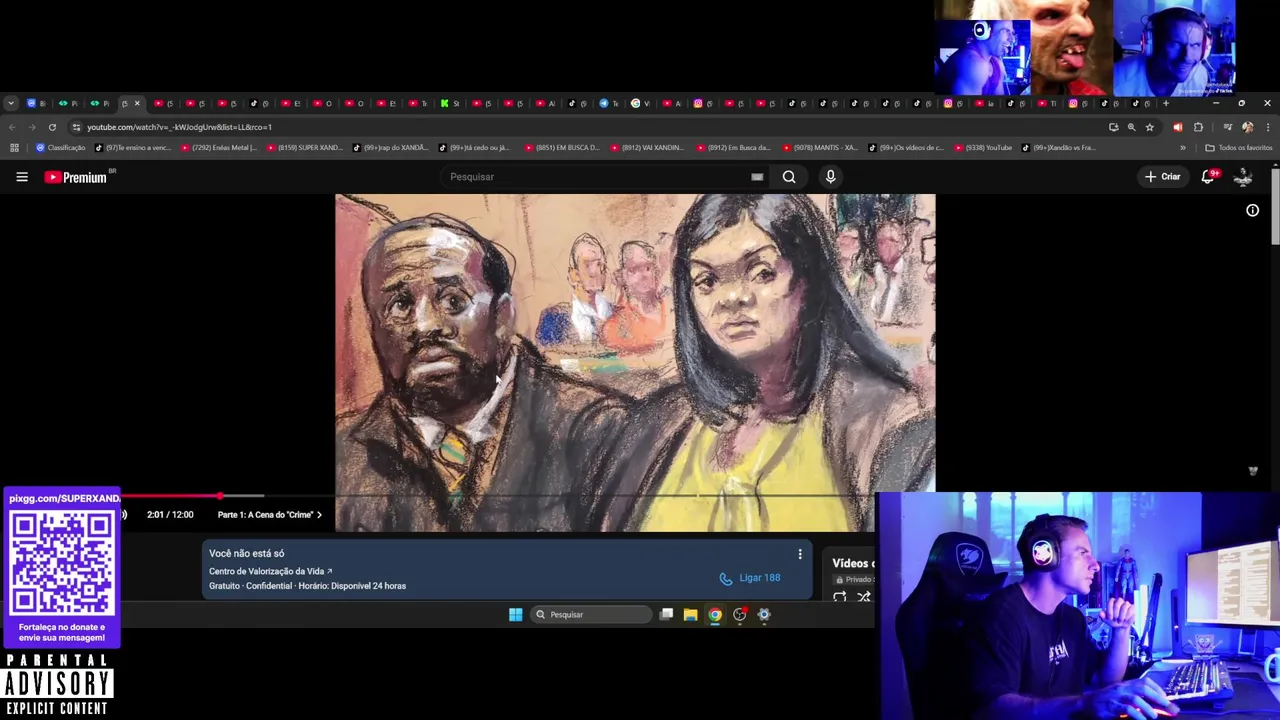
Task: Open the on-screen keyboard in search box
Action: (x=757, y=177)
